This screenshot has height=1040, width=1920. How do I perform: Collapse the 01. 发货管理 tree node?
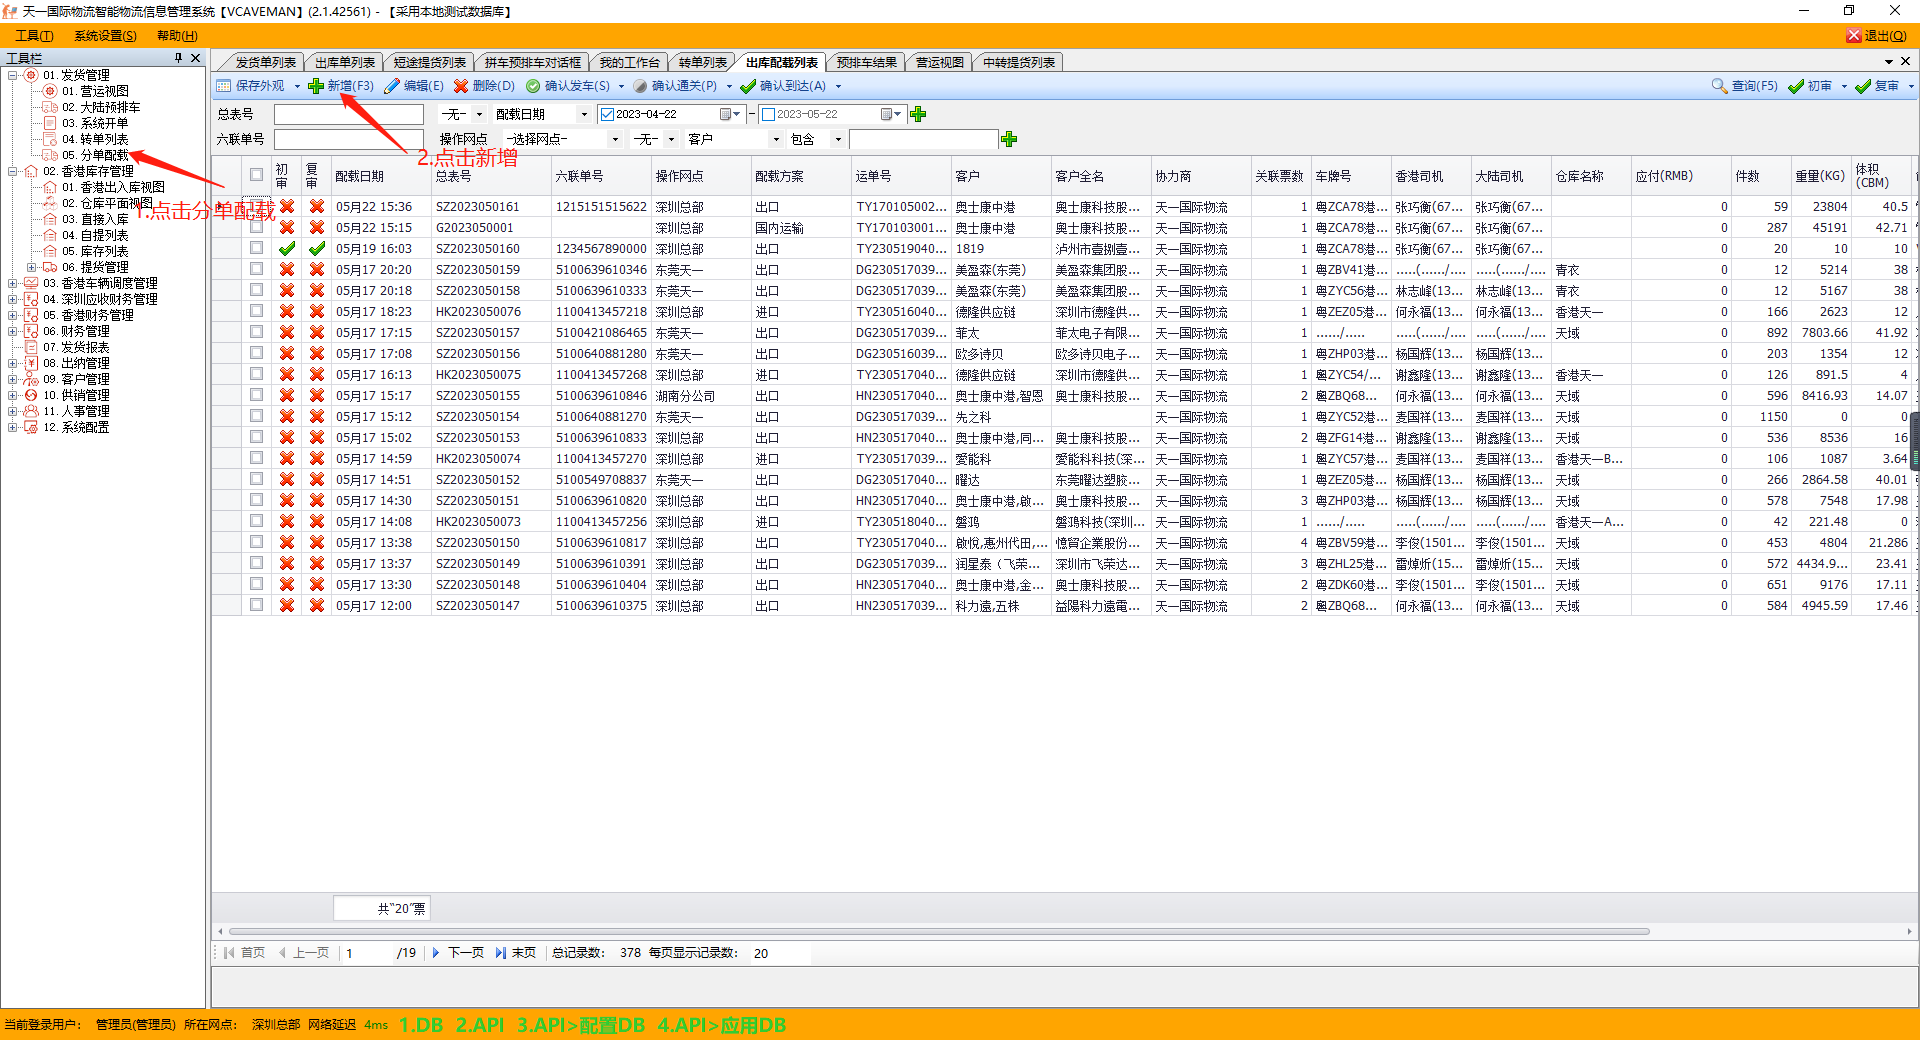tap(13, 75)
